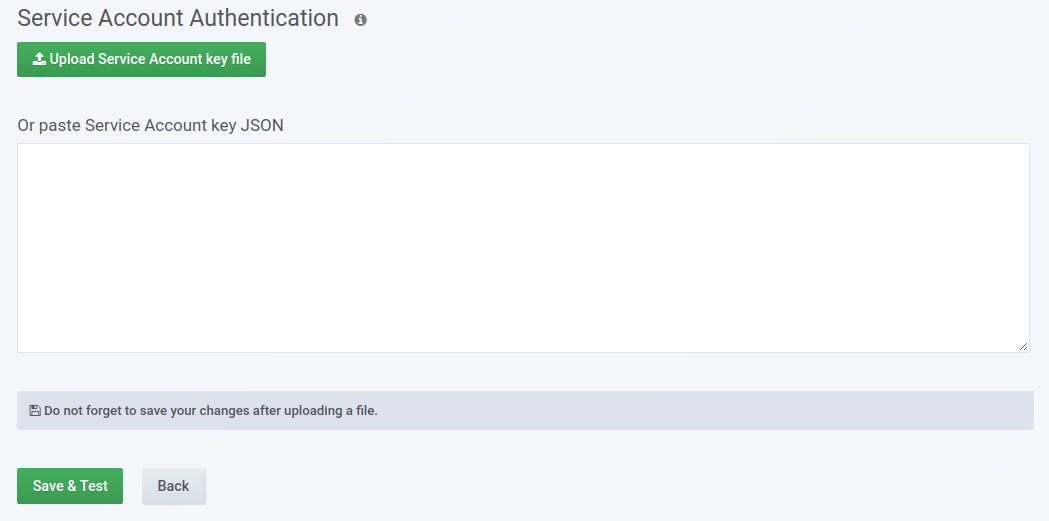Go back using the Back button
The height and width of the screenshot is (521, 1049).
173,486
